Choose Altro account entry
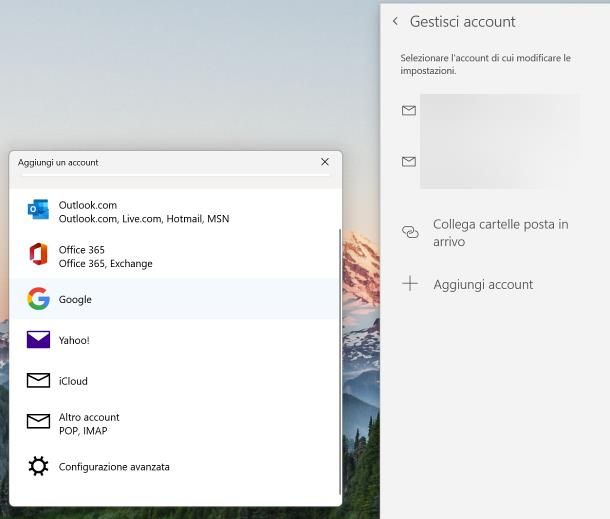Image resolution: width=610 pixels, height=519 pixels. pyautogui.click(x=174, y=423)
